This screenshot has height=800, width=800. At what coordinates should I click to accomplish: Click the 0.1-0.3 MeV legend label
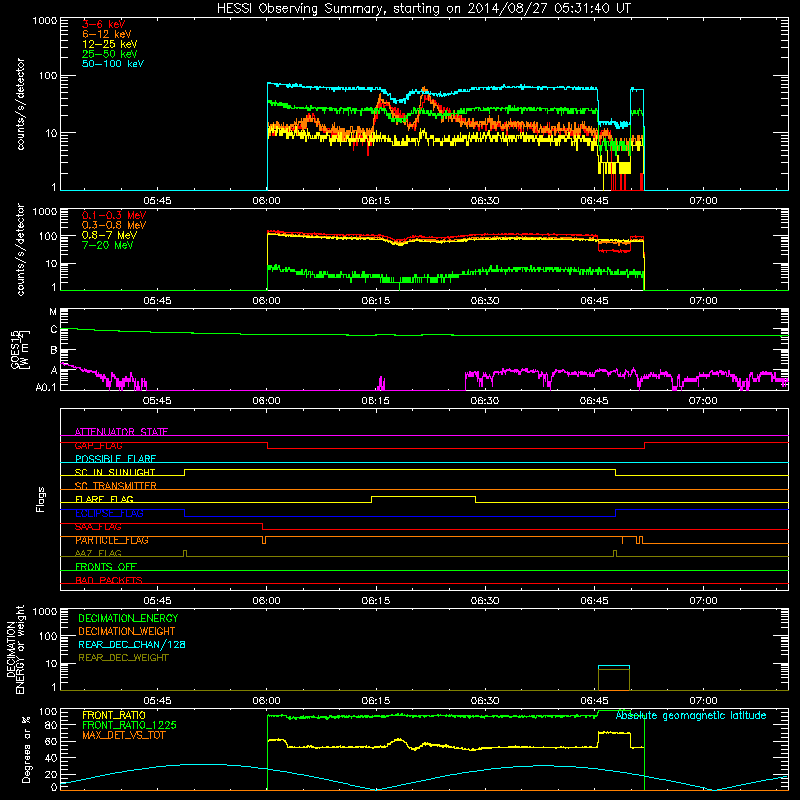pyautogui.click(x=114, y=215)
